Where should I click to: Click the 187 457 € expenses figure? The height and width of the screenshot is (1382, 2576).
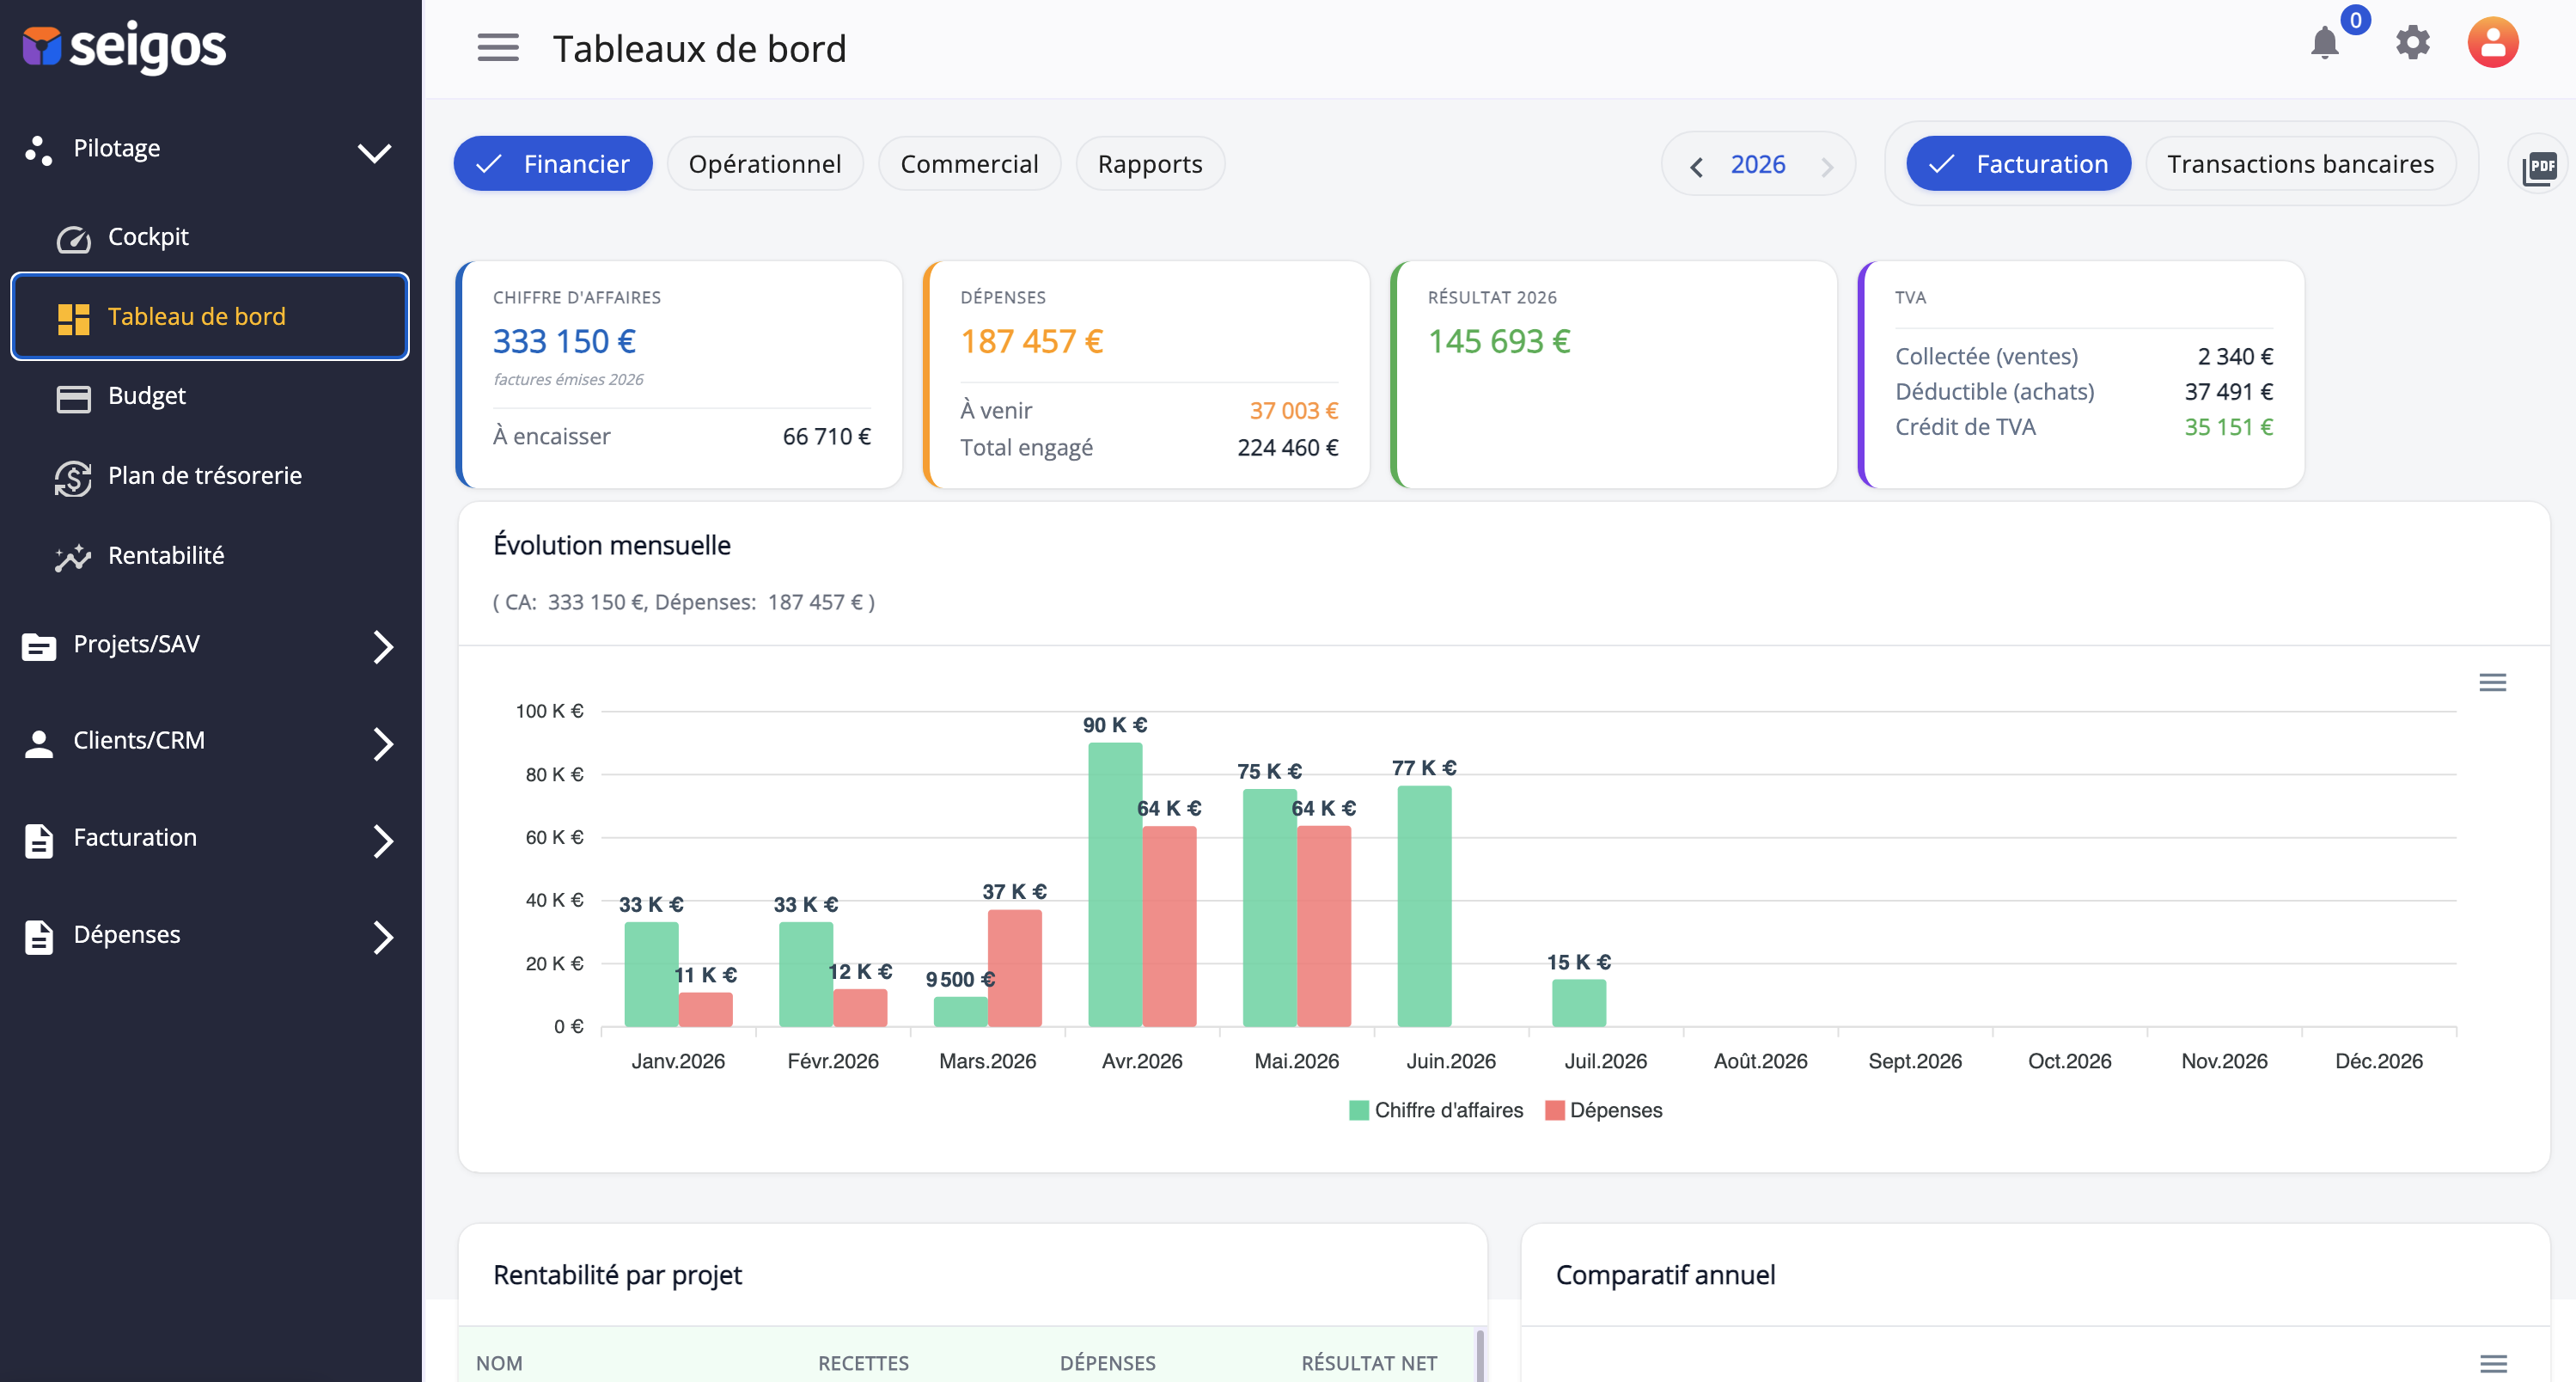click(x=1031, y=342)
